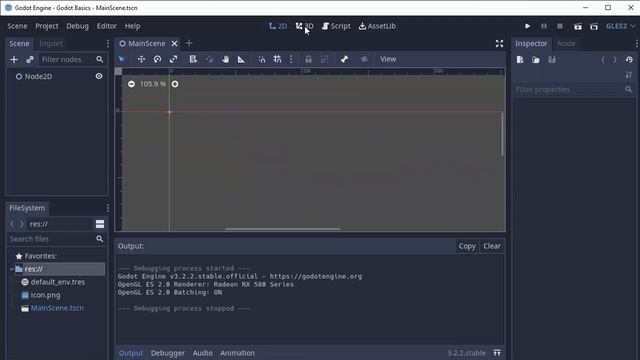Activate Move Mode tool
Image resolution: width=640 pixels, height=360 pixels.
[141, 59]
